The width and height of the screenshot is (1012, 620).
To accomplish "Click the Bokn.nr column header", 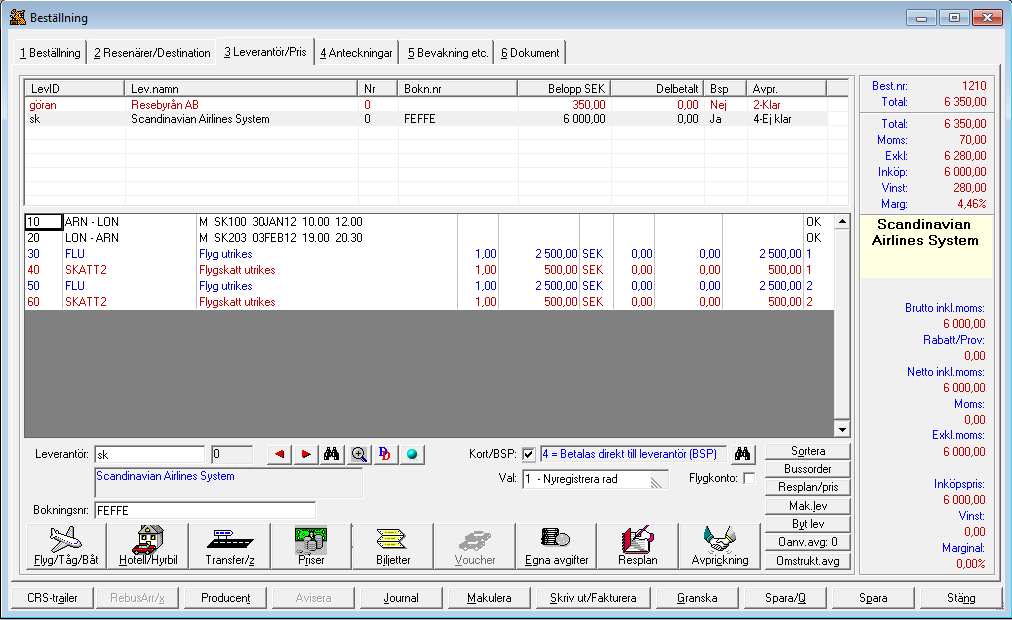I will tap(457, 88).
